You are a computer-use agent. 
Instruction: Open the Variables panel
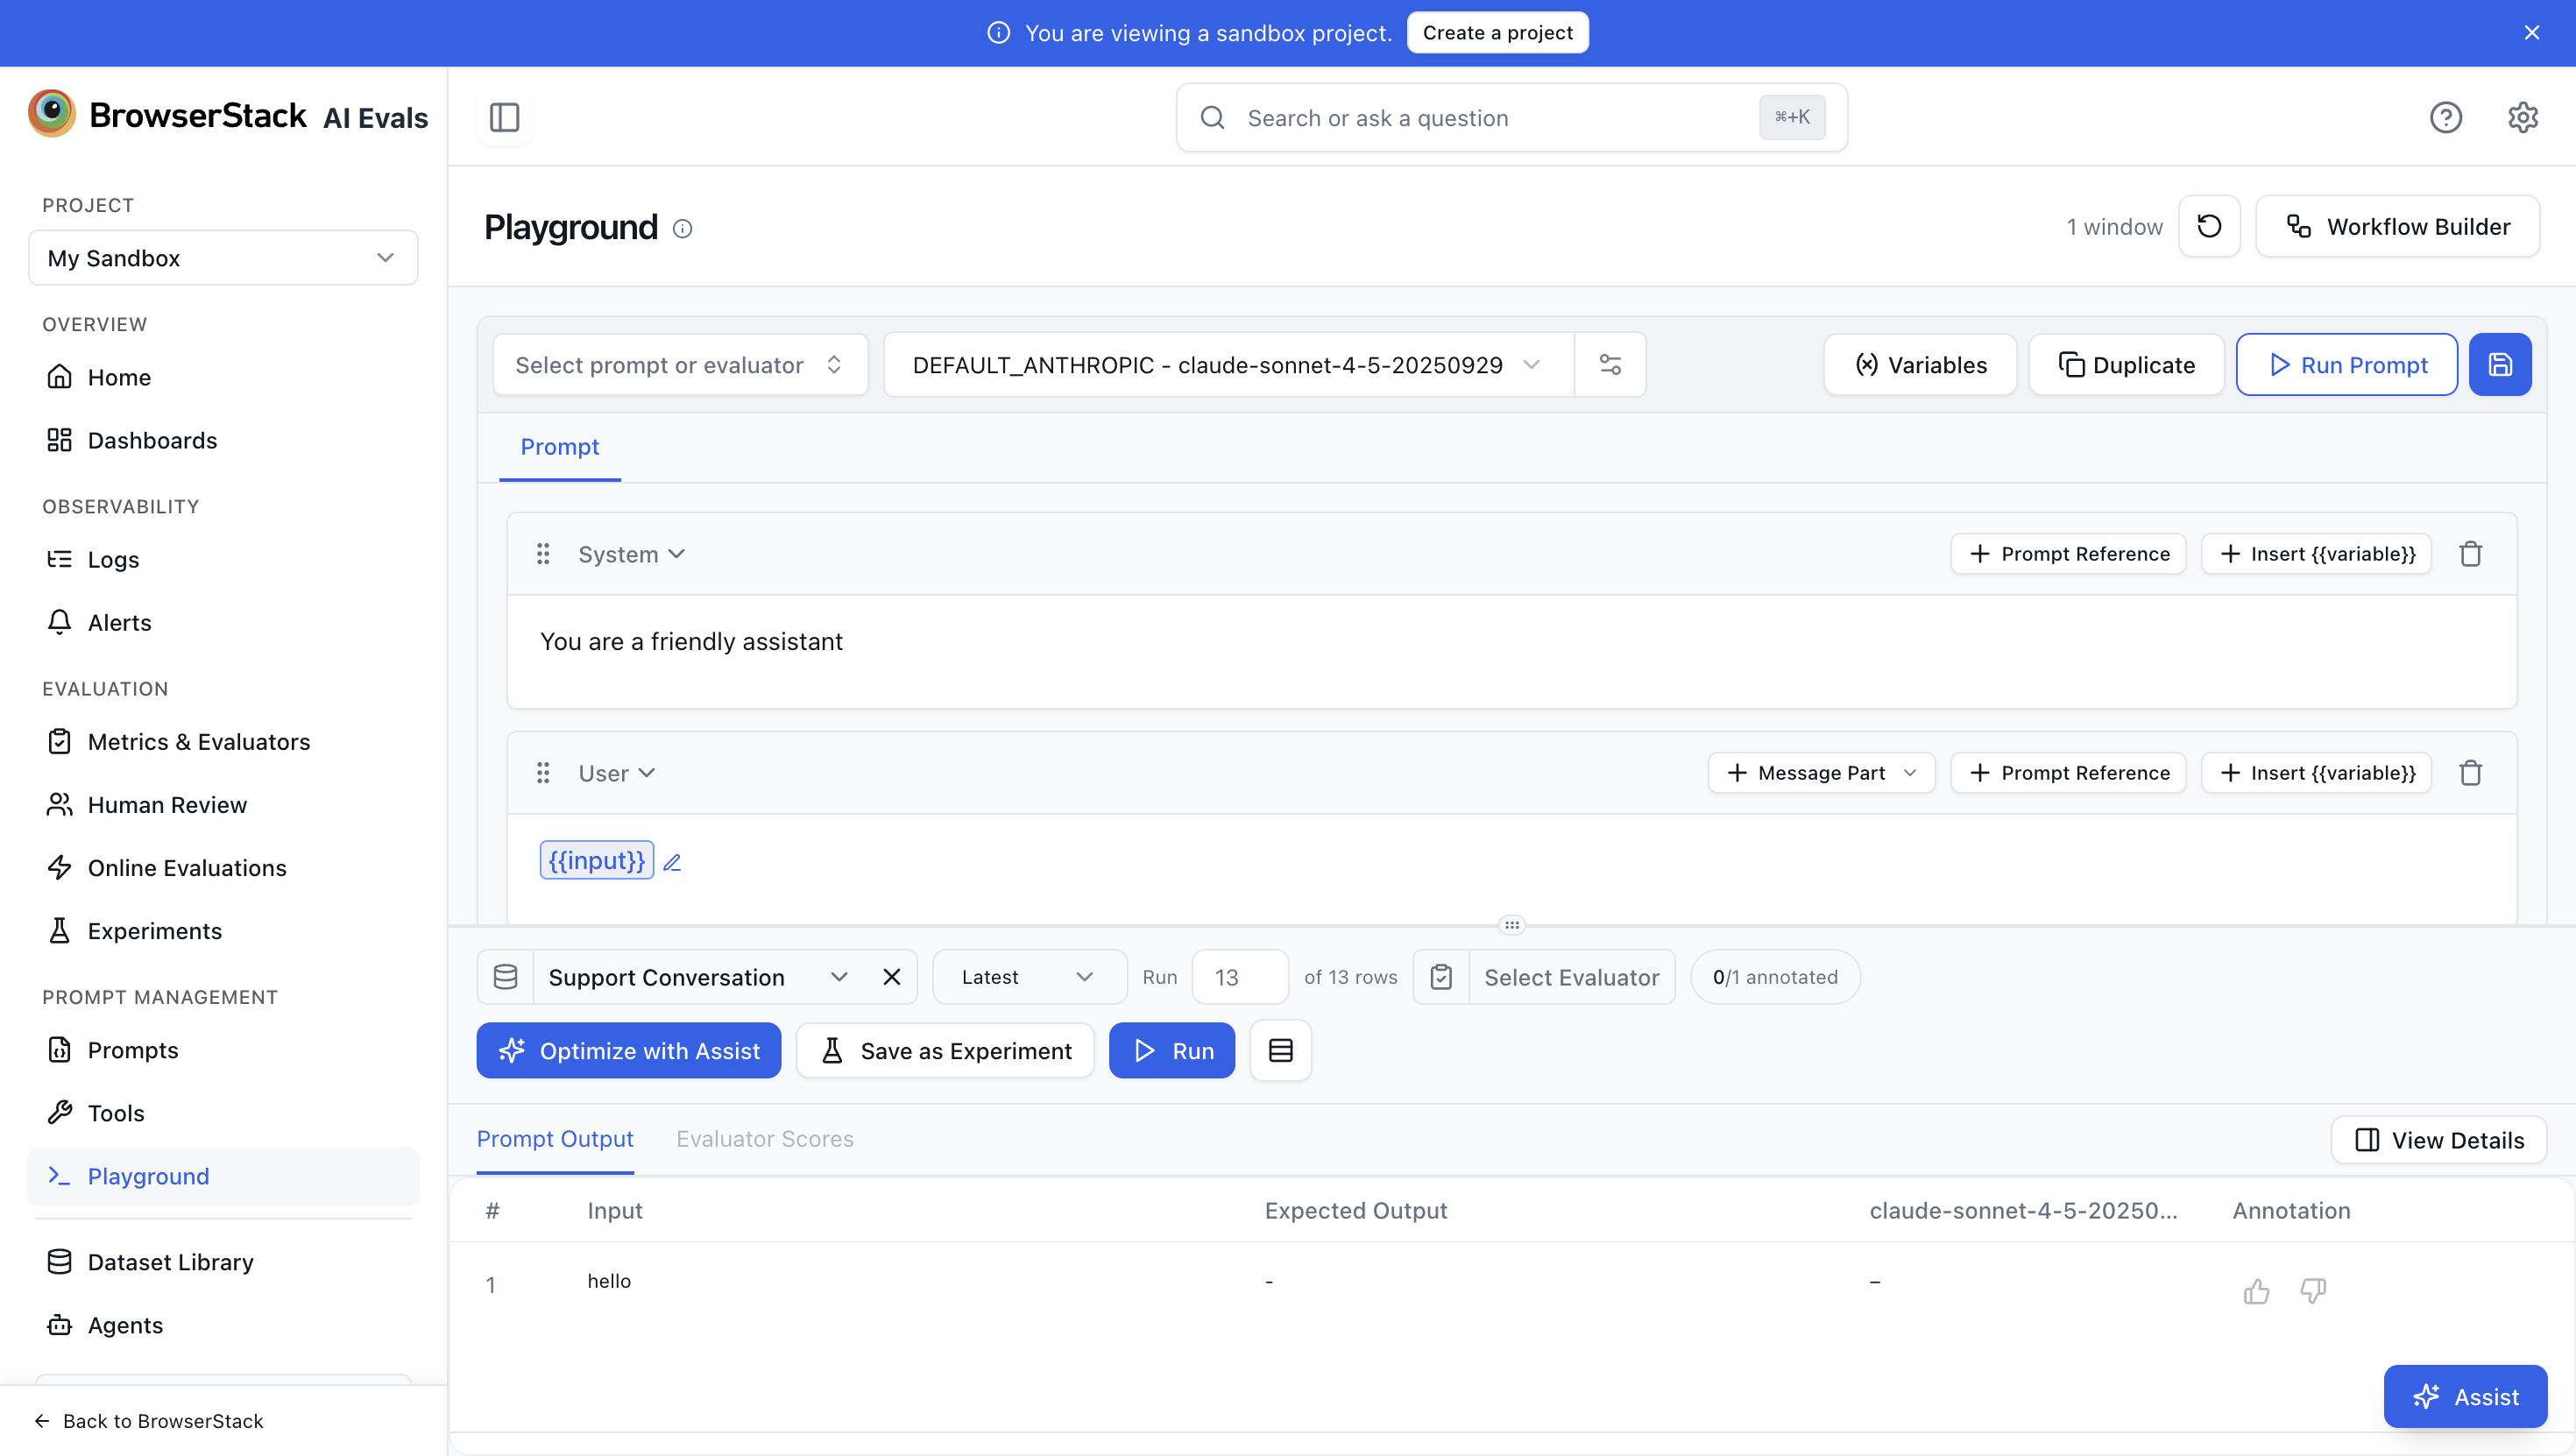pos(1920,365)
